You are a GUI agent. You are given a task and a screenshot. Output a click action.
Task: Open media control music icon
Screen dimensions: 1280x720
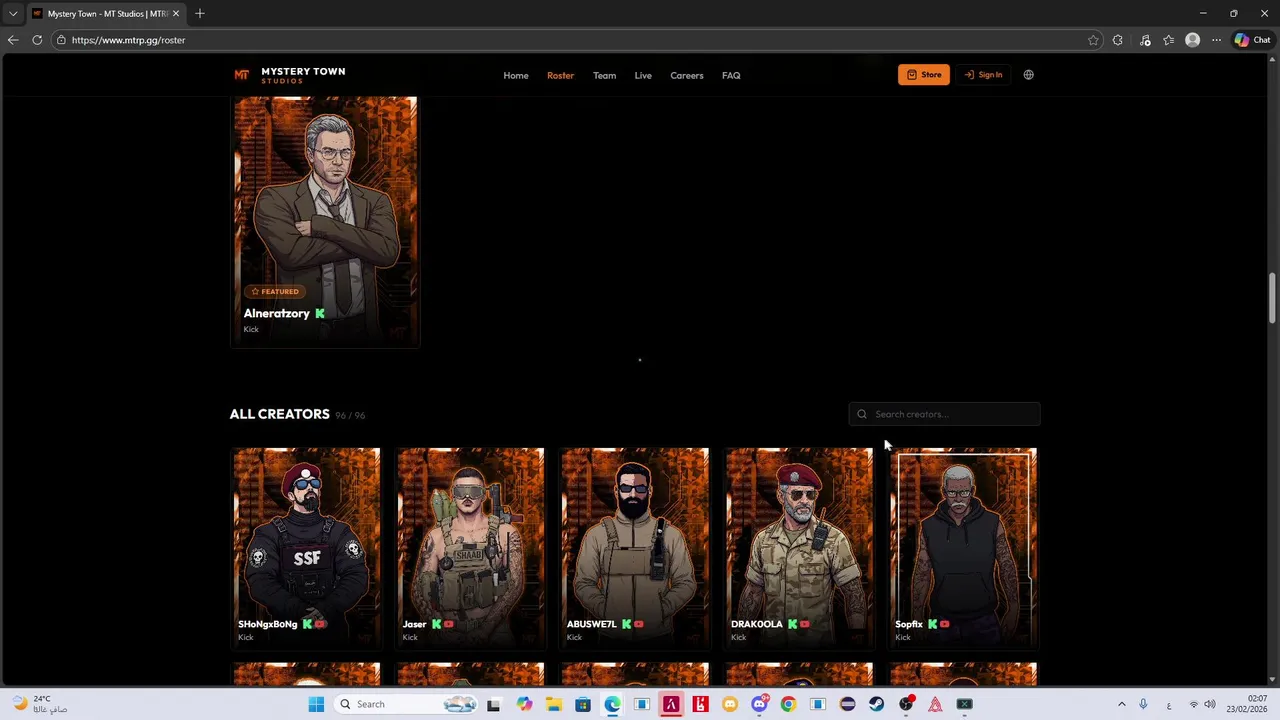pyautogui.click(x=1145, y=40)
